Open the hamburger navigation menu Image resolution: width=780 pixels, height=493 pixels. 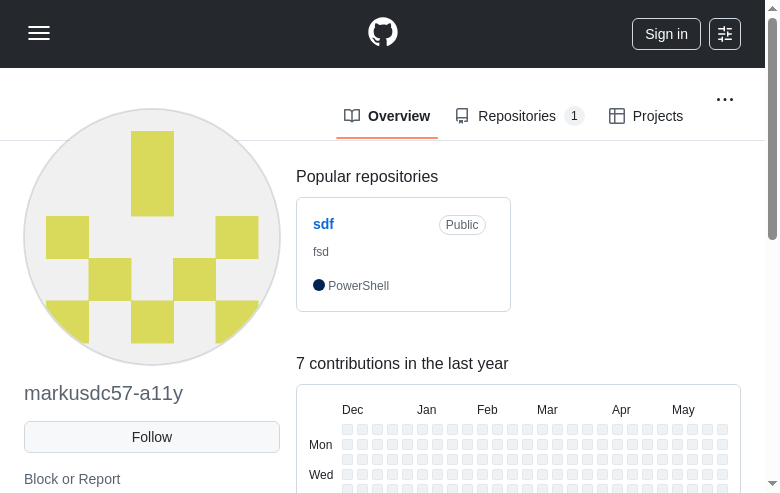point(39,33)
